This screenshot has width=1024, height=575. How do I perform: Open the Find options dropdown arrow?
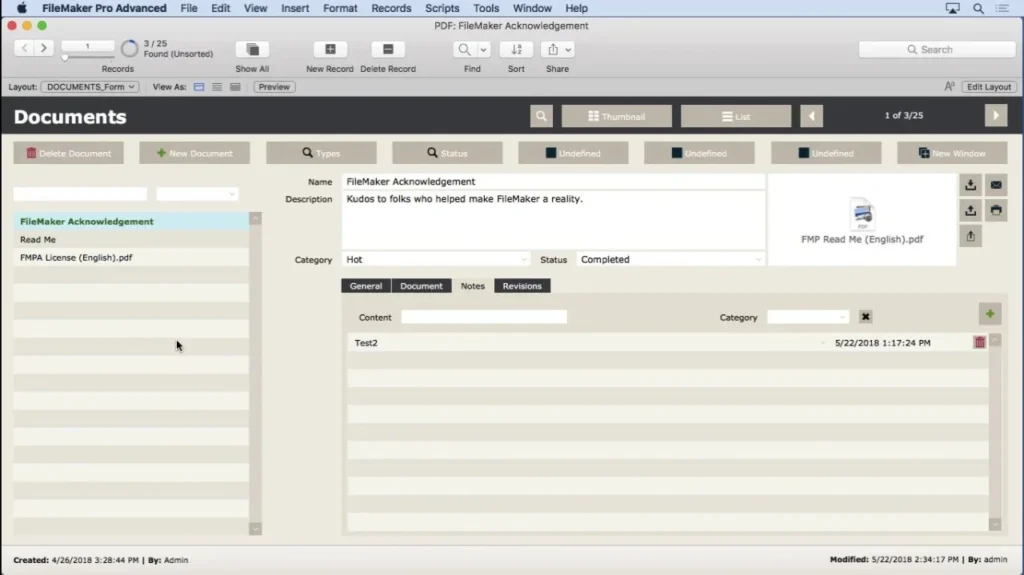point(483,50)
